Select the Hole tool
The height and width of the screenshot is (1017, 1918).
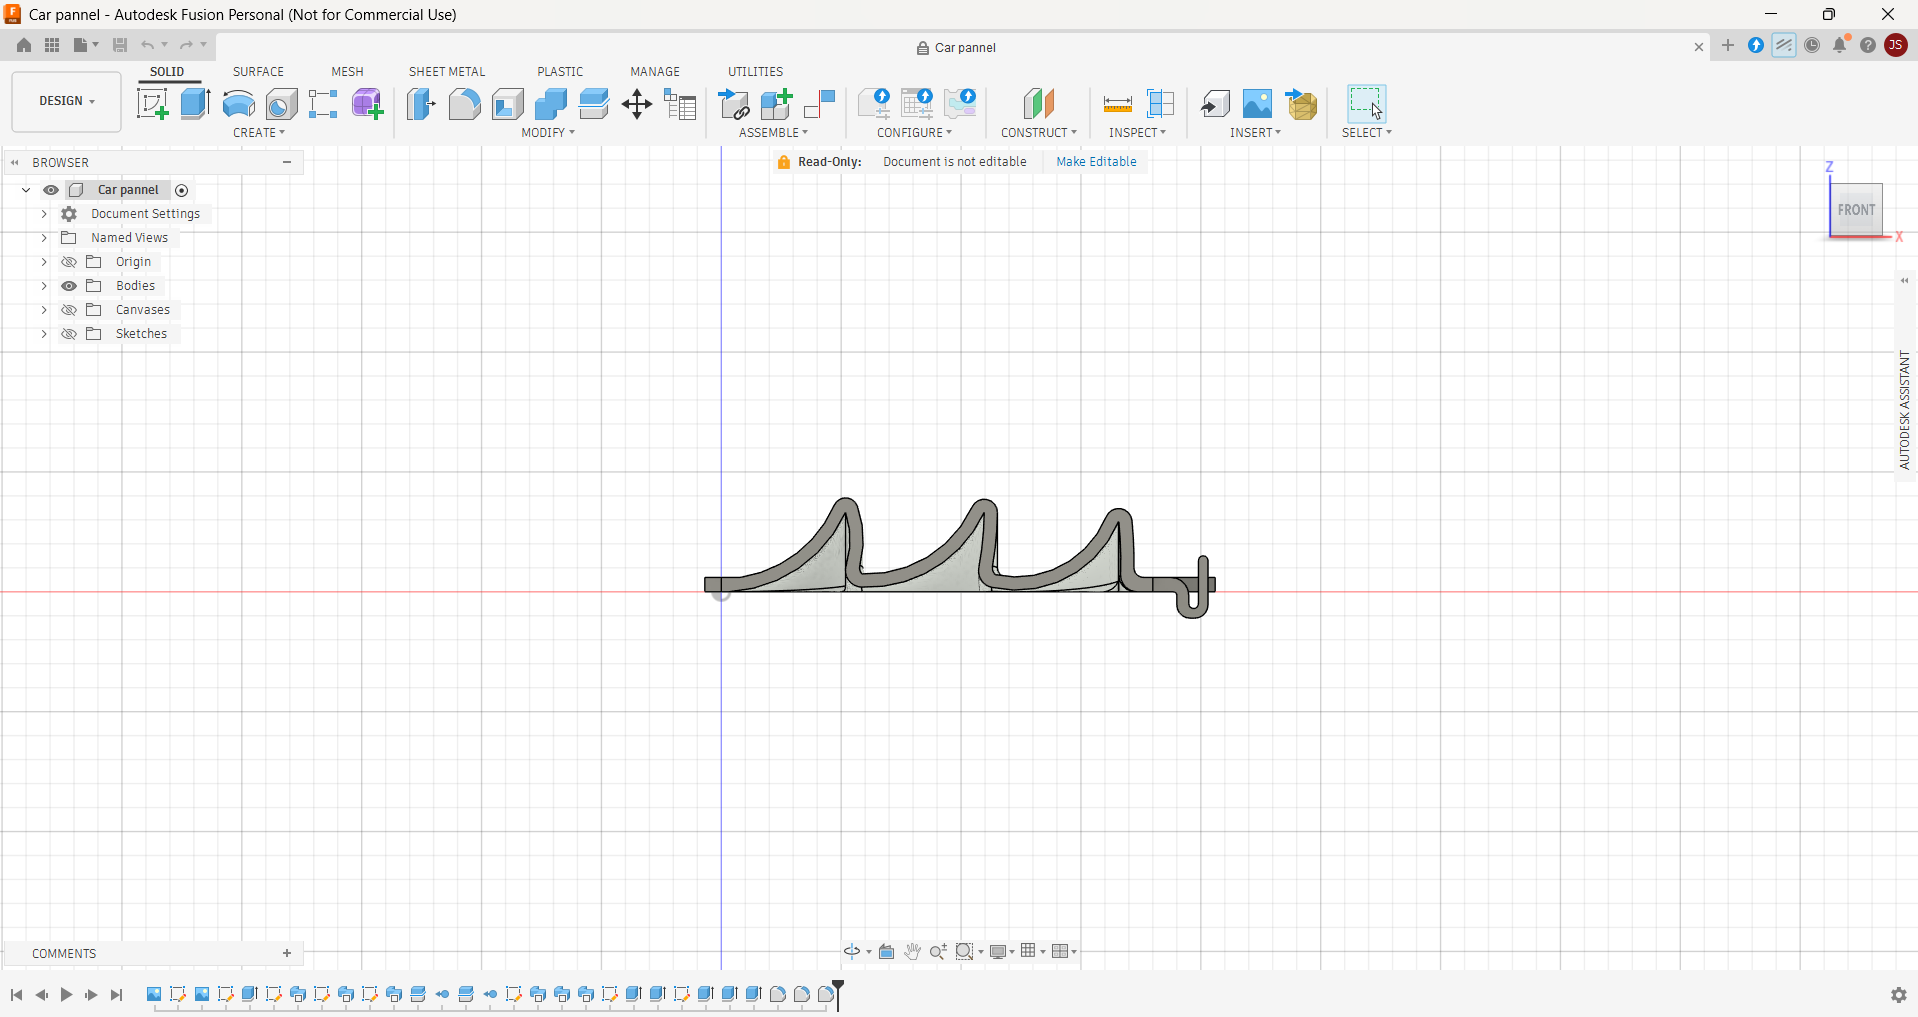pyautogui.click(x=281, y=104)
